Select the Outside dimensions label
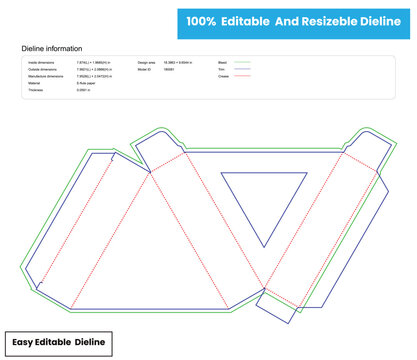 click(x=42, y=69)
